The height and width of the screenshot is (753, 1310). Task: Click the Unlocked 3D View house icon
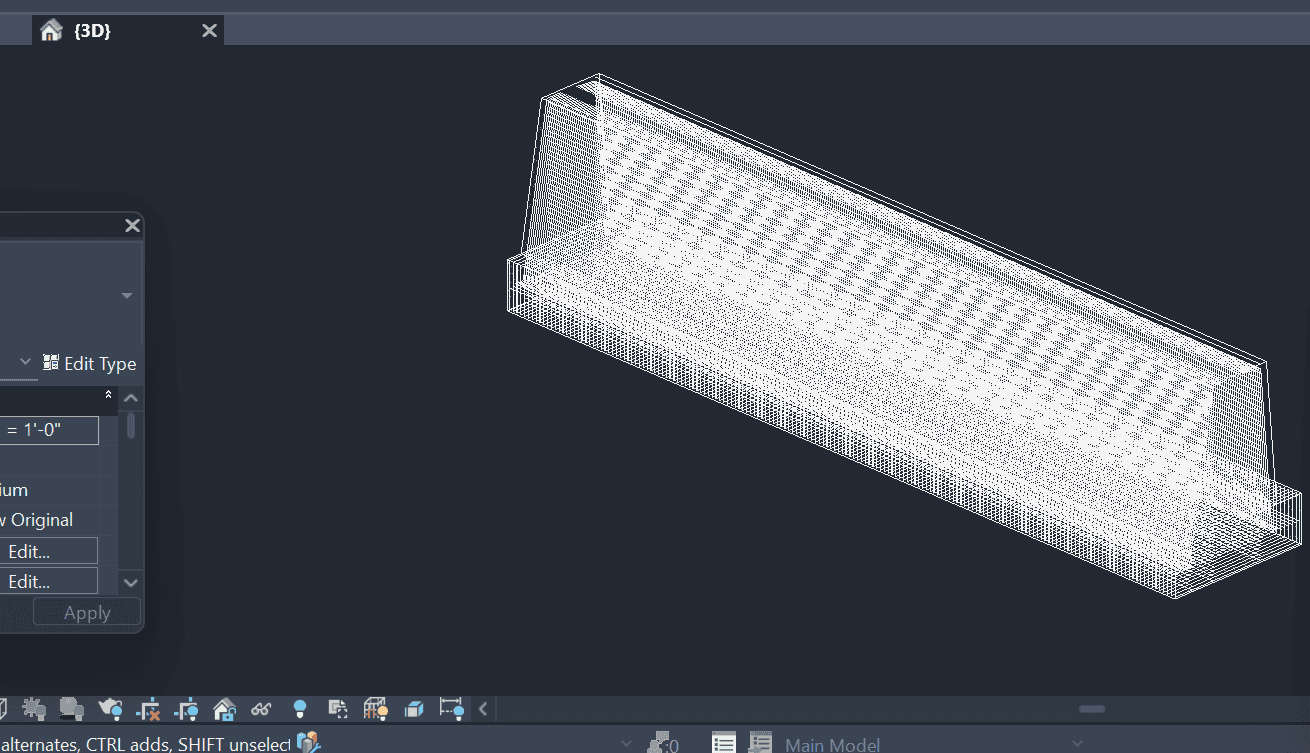tap(224, 709)
